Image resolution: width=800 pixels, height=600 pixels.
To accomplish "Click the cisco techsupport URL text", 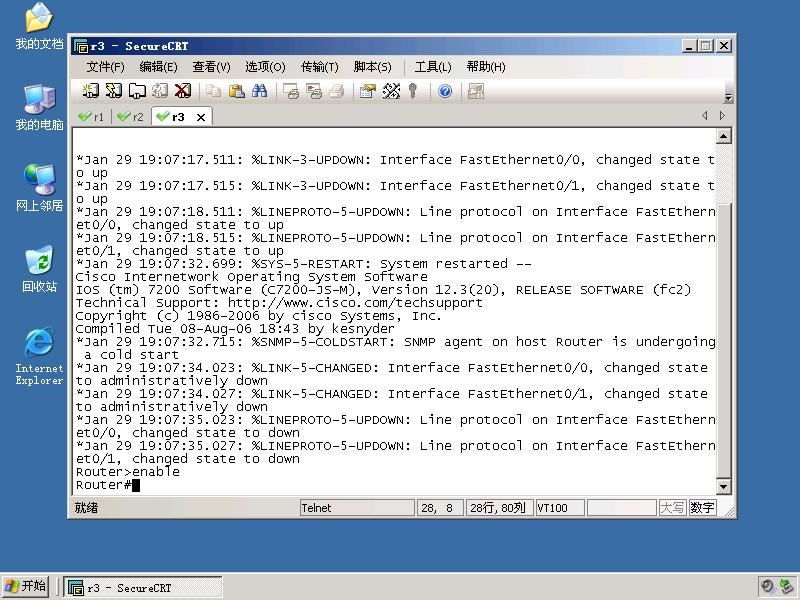I will (x=355, y=303).
